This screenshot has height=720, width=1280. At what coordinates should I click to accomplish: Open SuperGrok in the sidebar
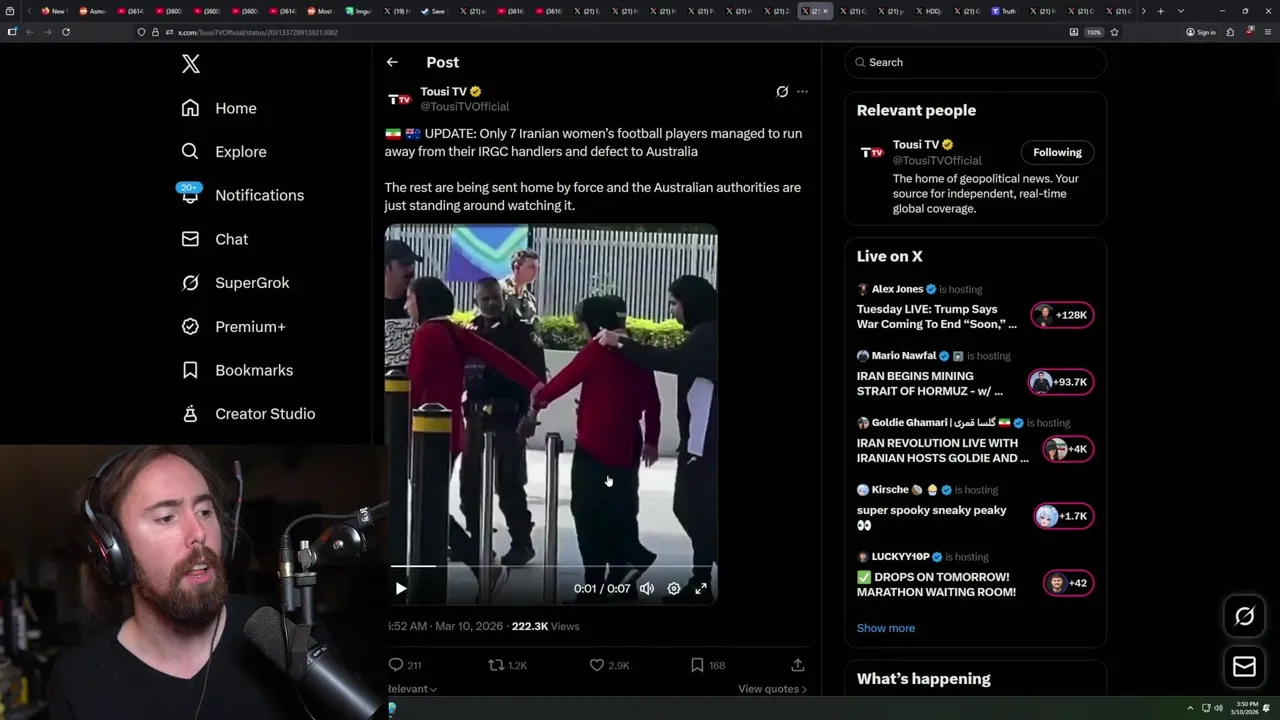coord(235,283)
